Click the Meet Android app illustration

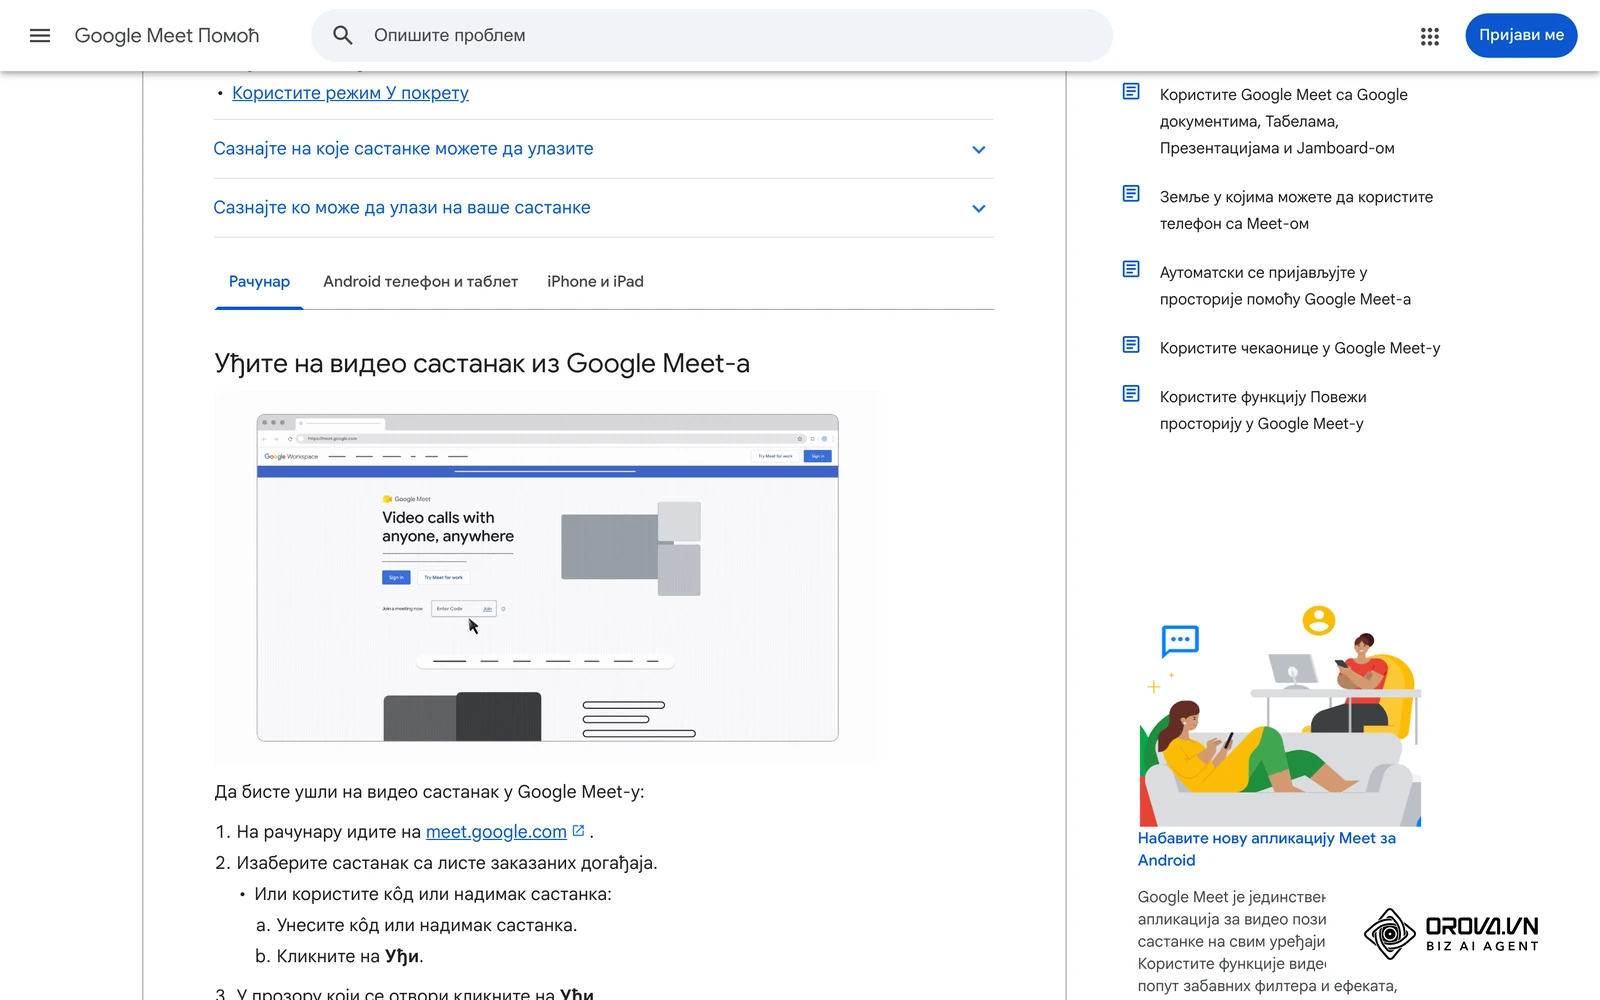point(1280,714)
